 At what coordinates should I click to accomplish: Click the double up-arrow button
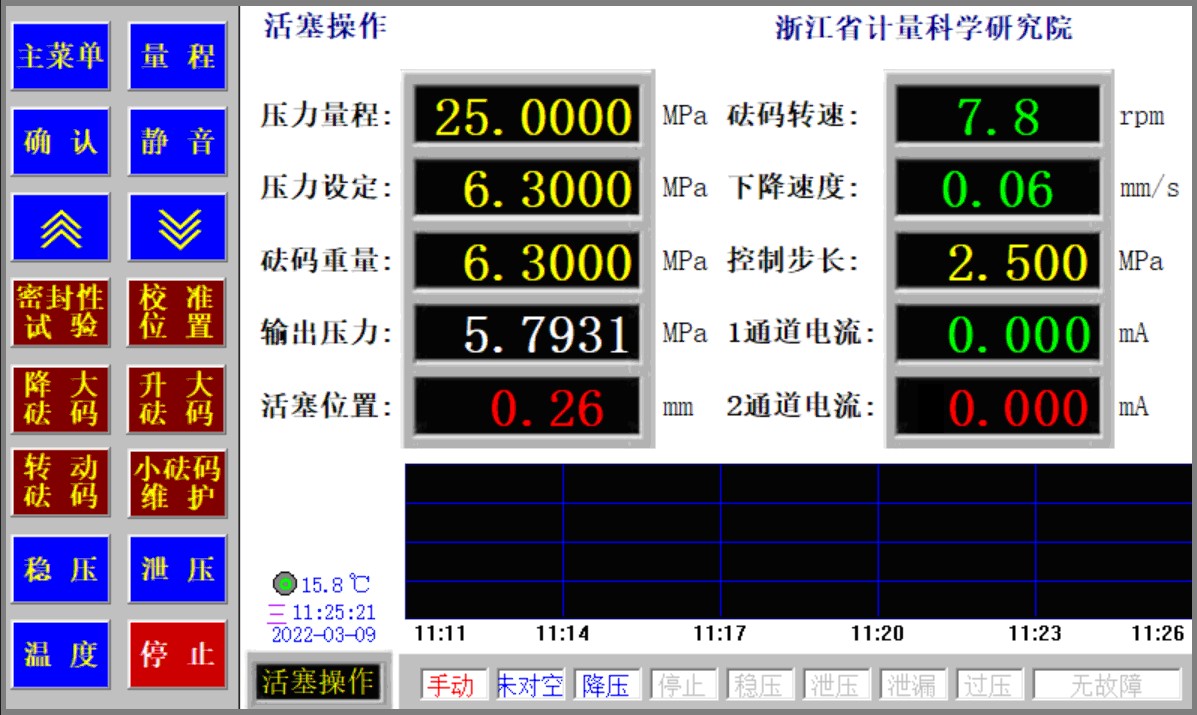(x=60, y=227)
